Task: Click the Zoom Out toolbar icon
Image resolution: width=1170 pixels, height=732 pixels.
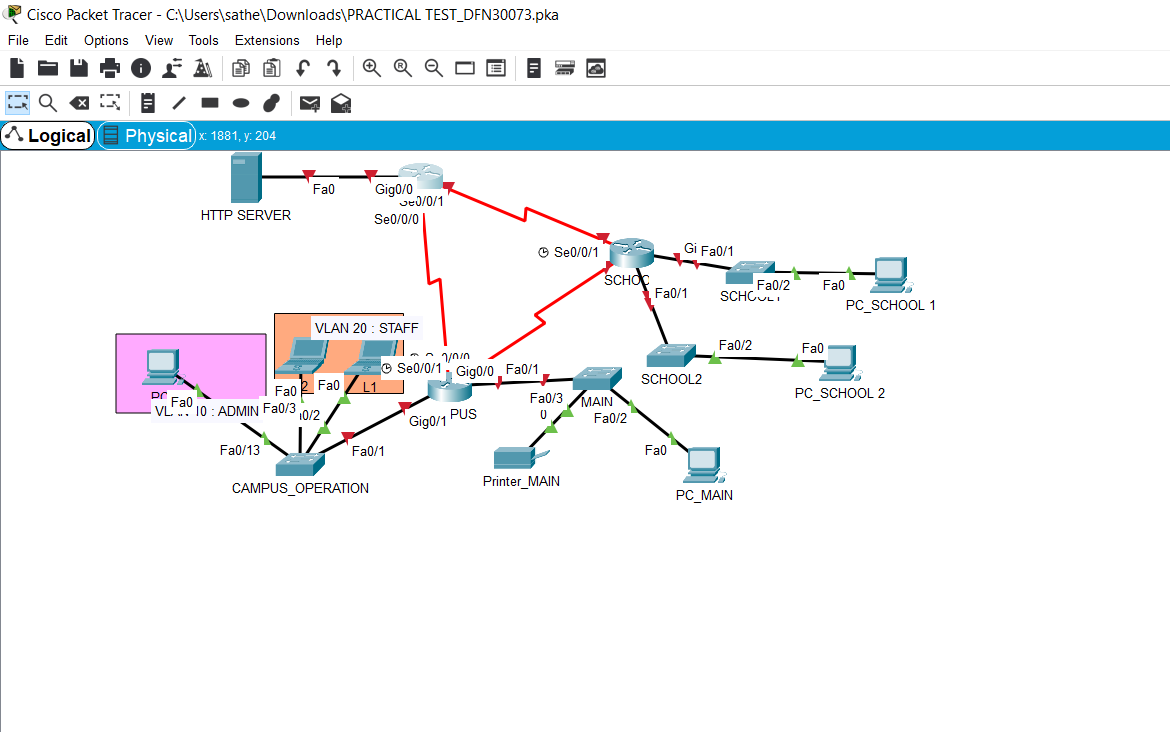Action: click(x=433, y=67)
